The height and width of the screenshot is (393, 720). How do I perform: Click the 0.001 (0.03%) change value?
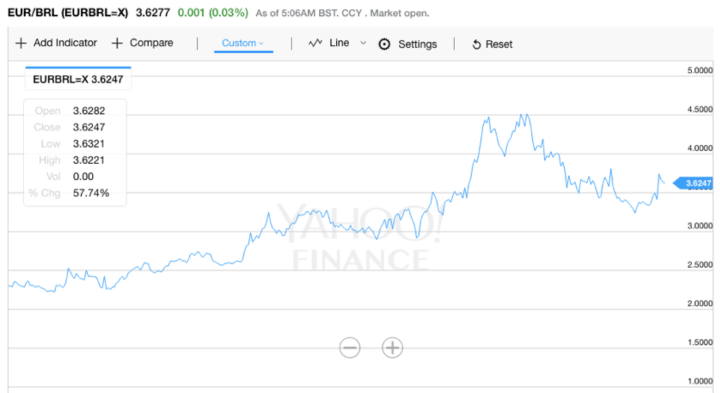pyautogui.click(x=213, y=12)
